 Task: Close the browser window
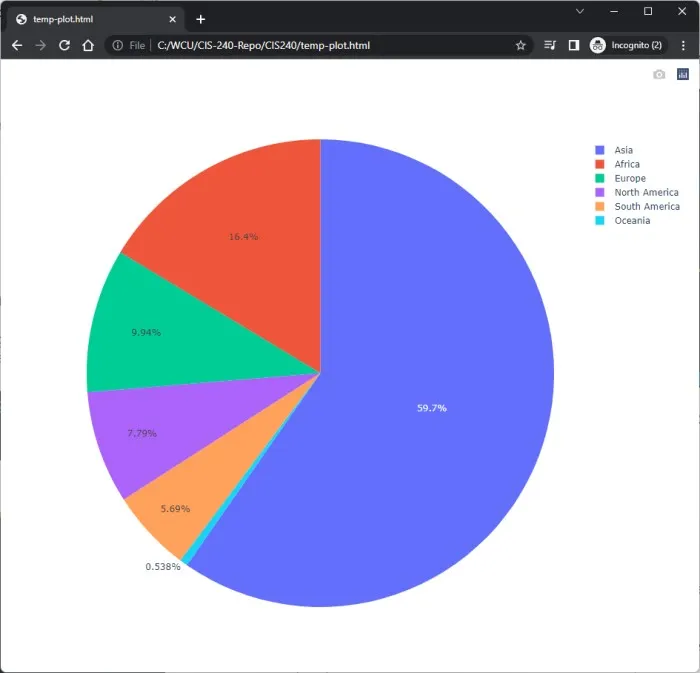pos(682,12)
